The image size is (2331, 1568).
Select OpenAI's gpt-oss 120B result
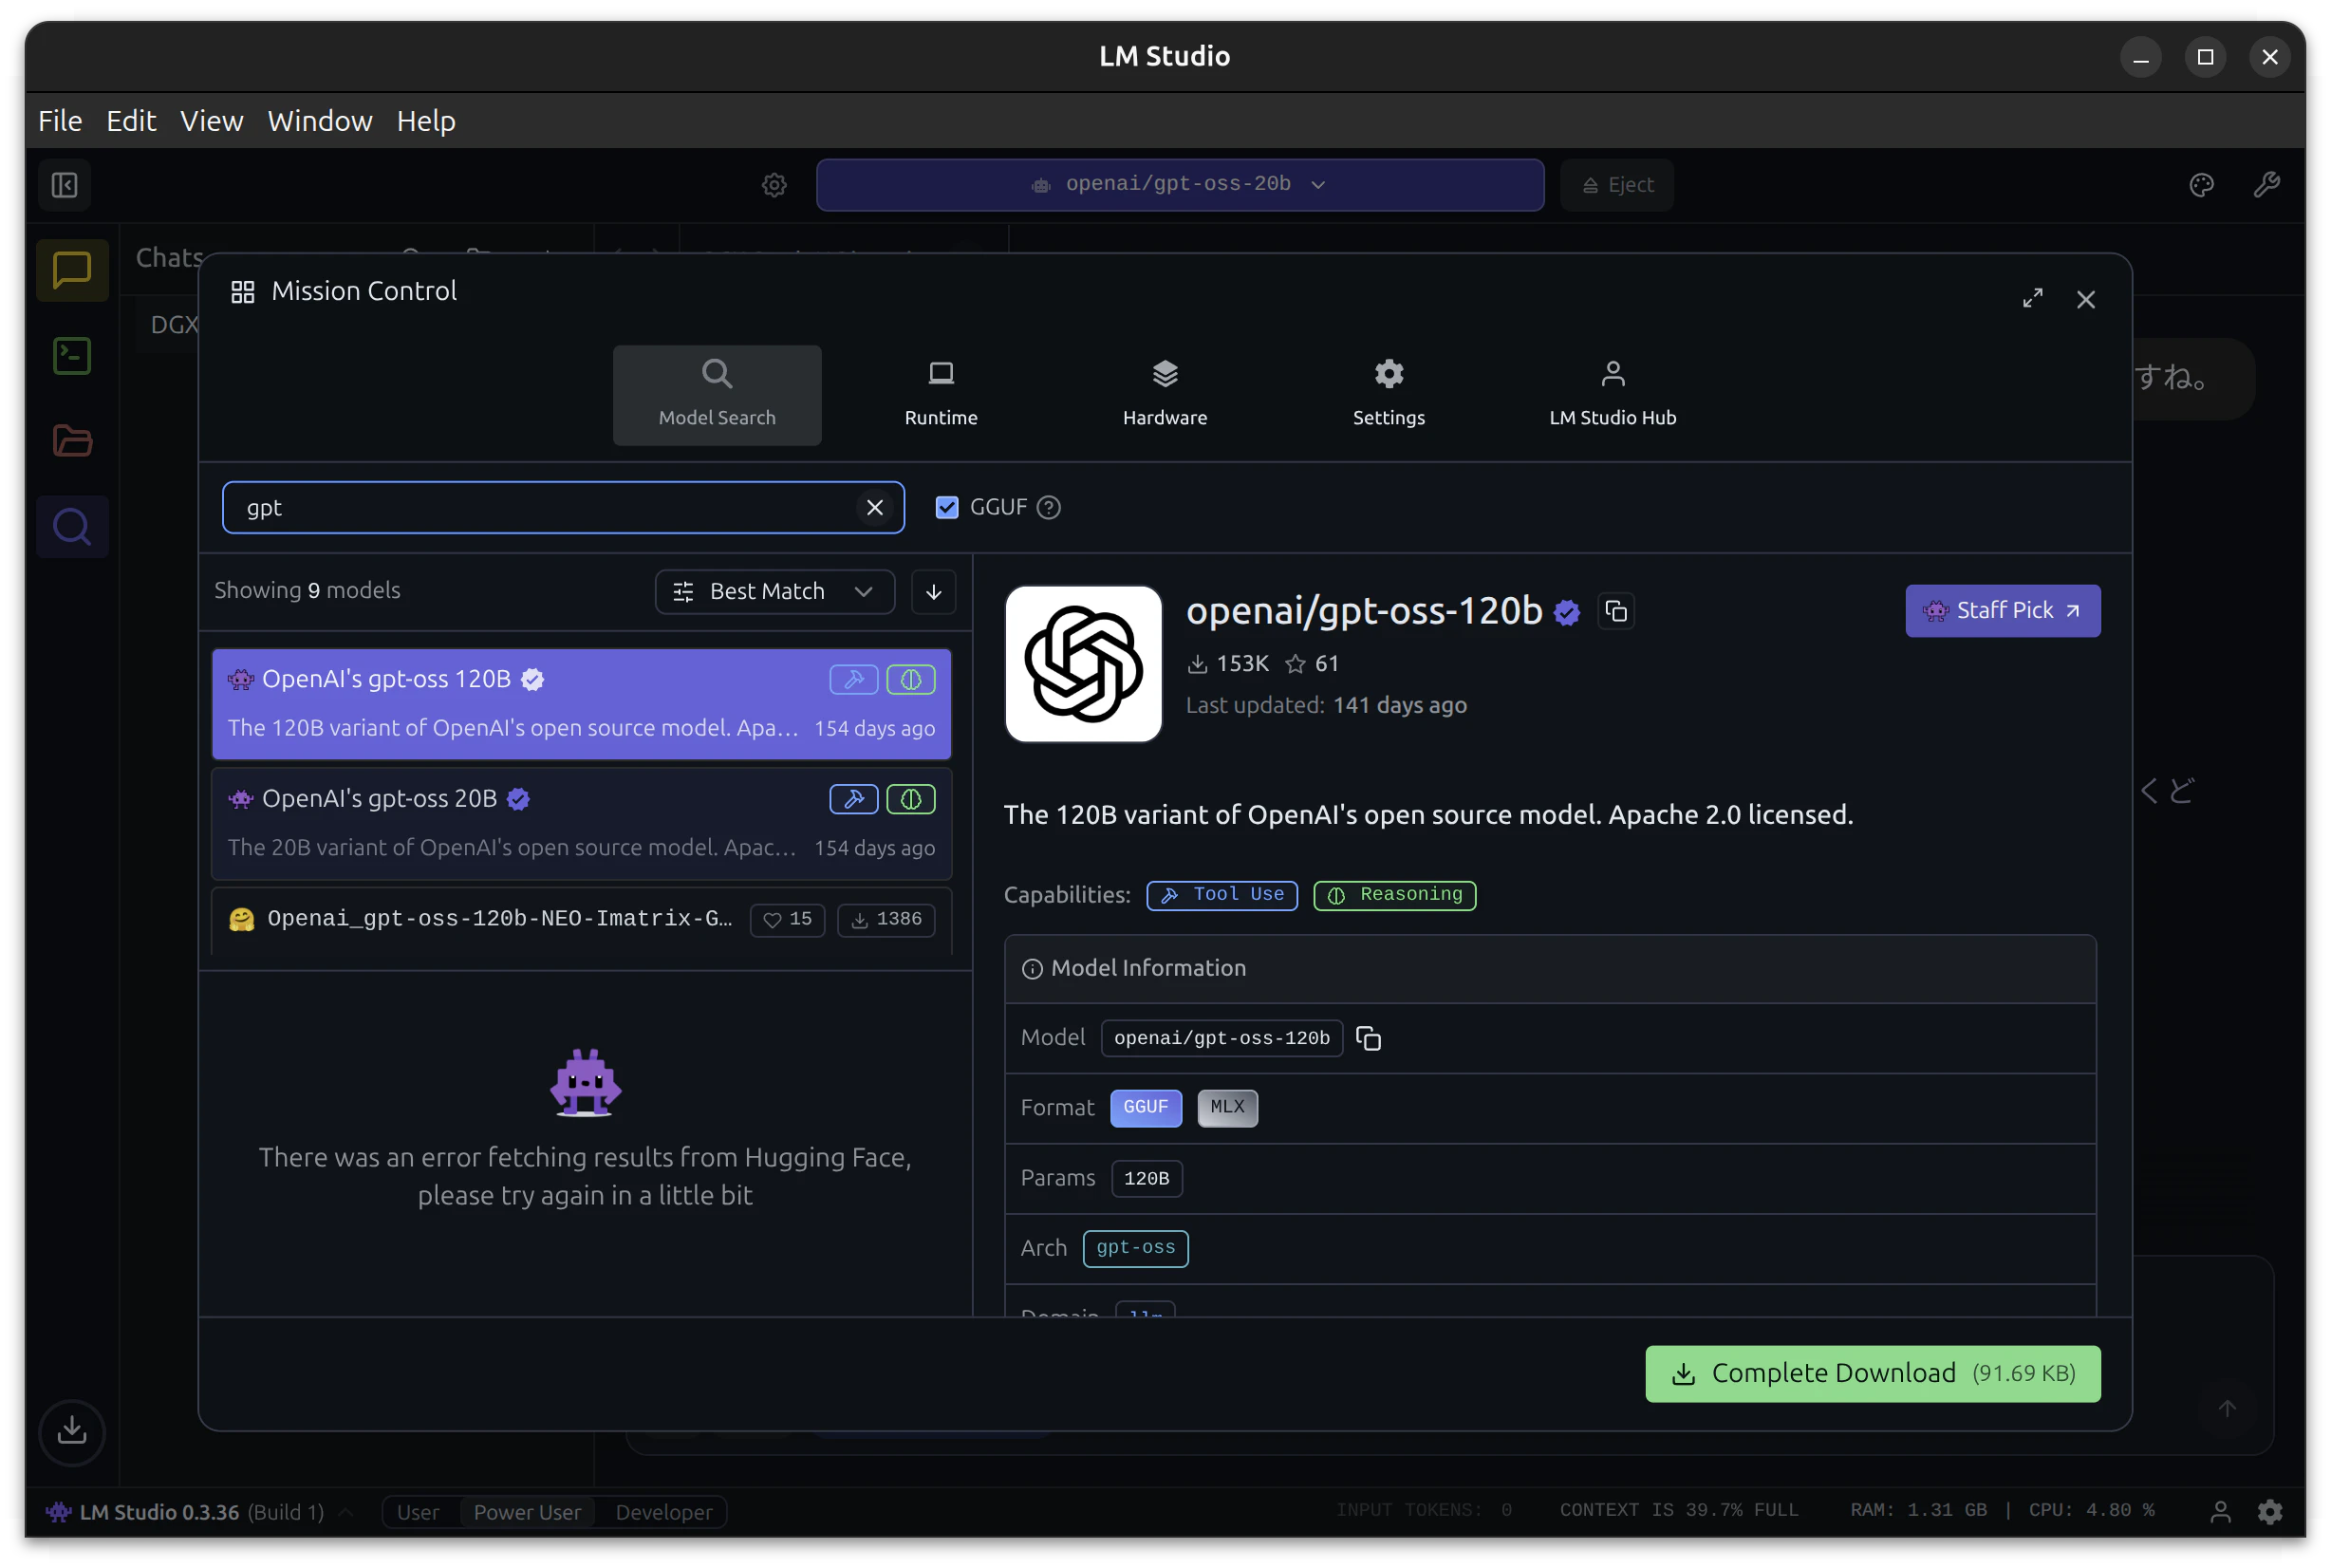coord(581,704)
